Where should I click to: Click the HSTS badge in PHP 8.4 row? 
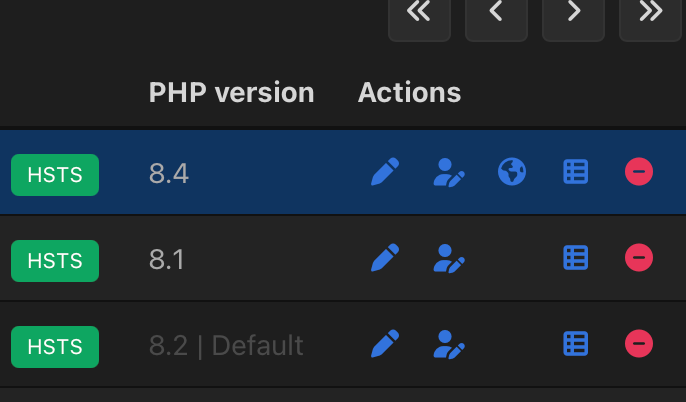pos(55,174)
